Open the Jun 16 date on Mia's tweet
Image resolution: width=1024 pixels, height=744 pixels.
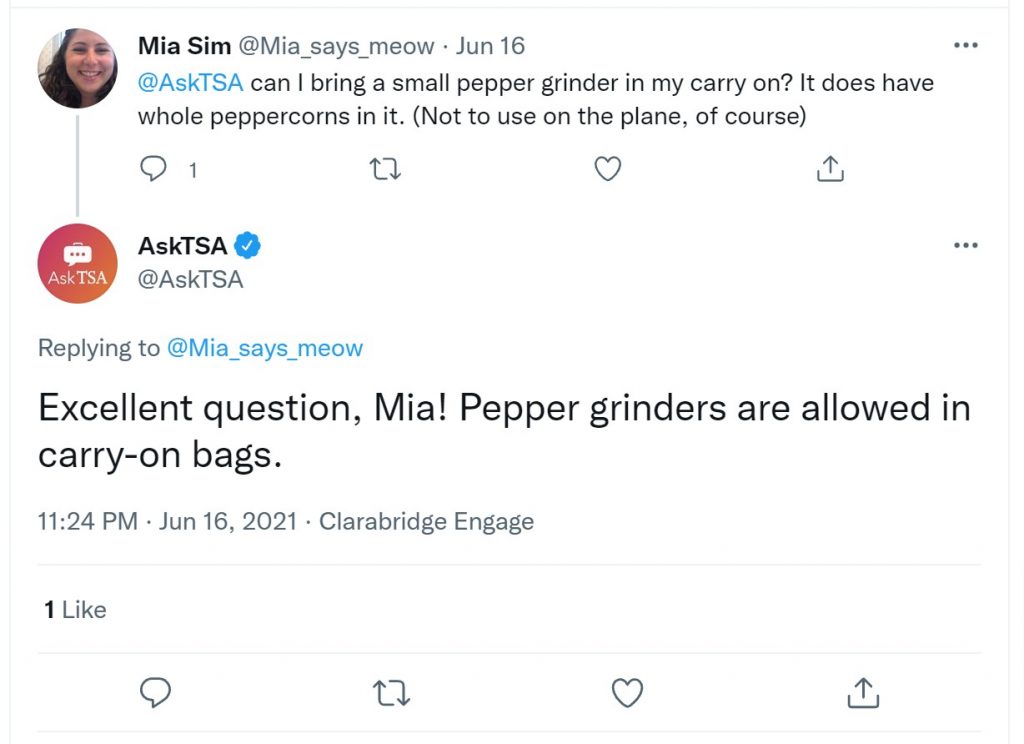(490, 46)
